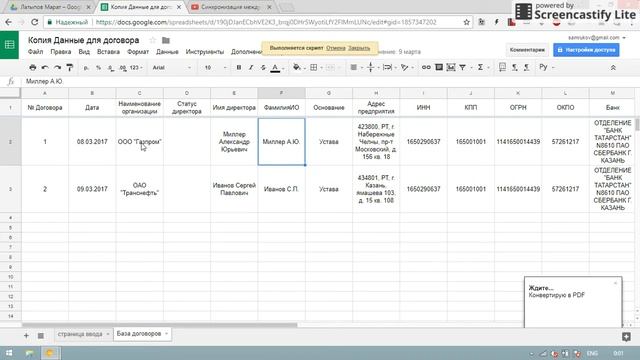Rename the title Копия Данные для договора

84,40
